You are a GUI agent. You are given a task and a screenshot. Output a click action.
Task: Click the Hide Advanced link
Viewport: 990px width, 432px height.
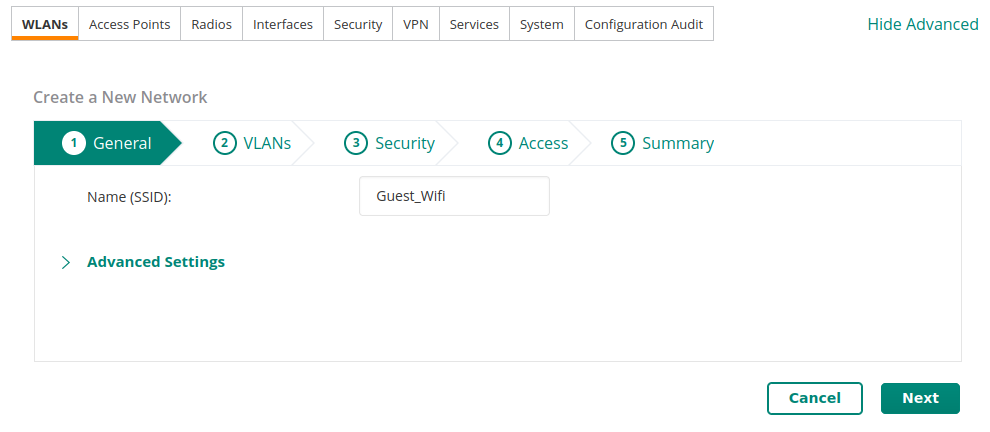[922, 25]
